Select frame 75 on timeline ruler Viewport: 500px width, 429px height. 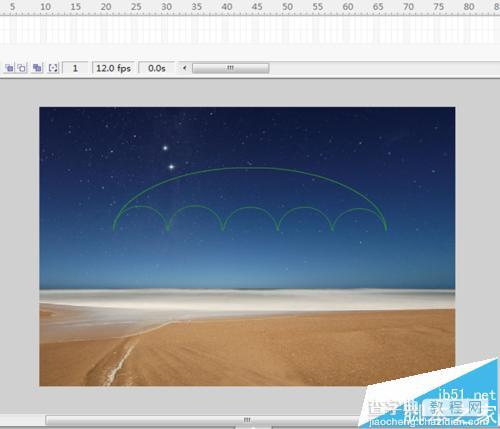(439, 7)
